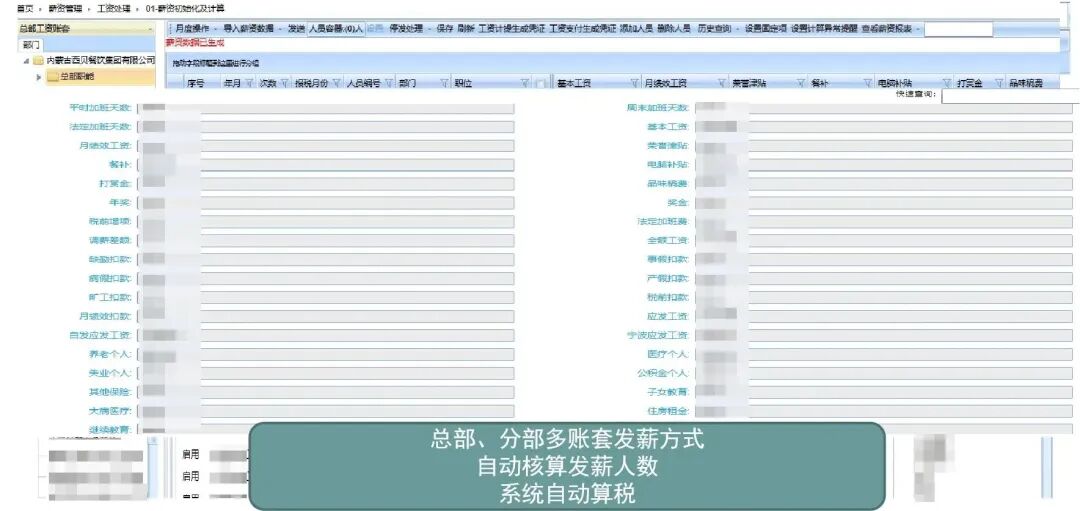
Task: Open the 电脑补贴 column filter icon
Action: (947, 83)
